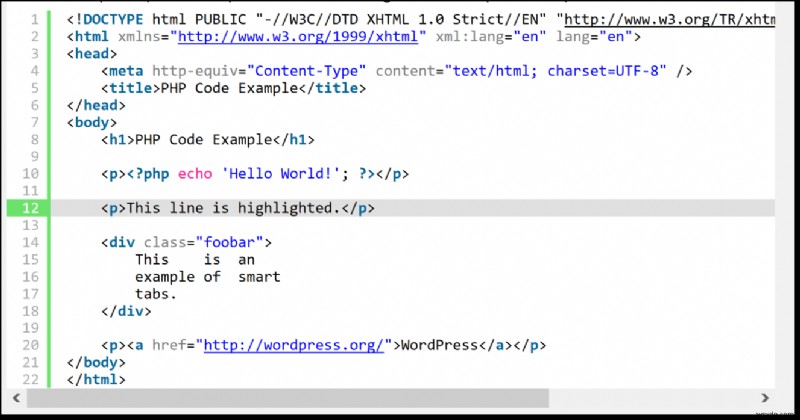Click the scrollbar left arrow
The height and width of the screenshot is (420, 800).
pyautogui.click(x=16, y=398)
